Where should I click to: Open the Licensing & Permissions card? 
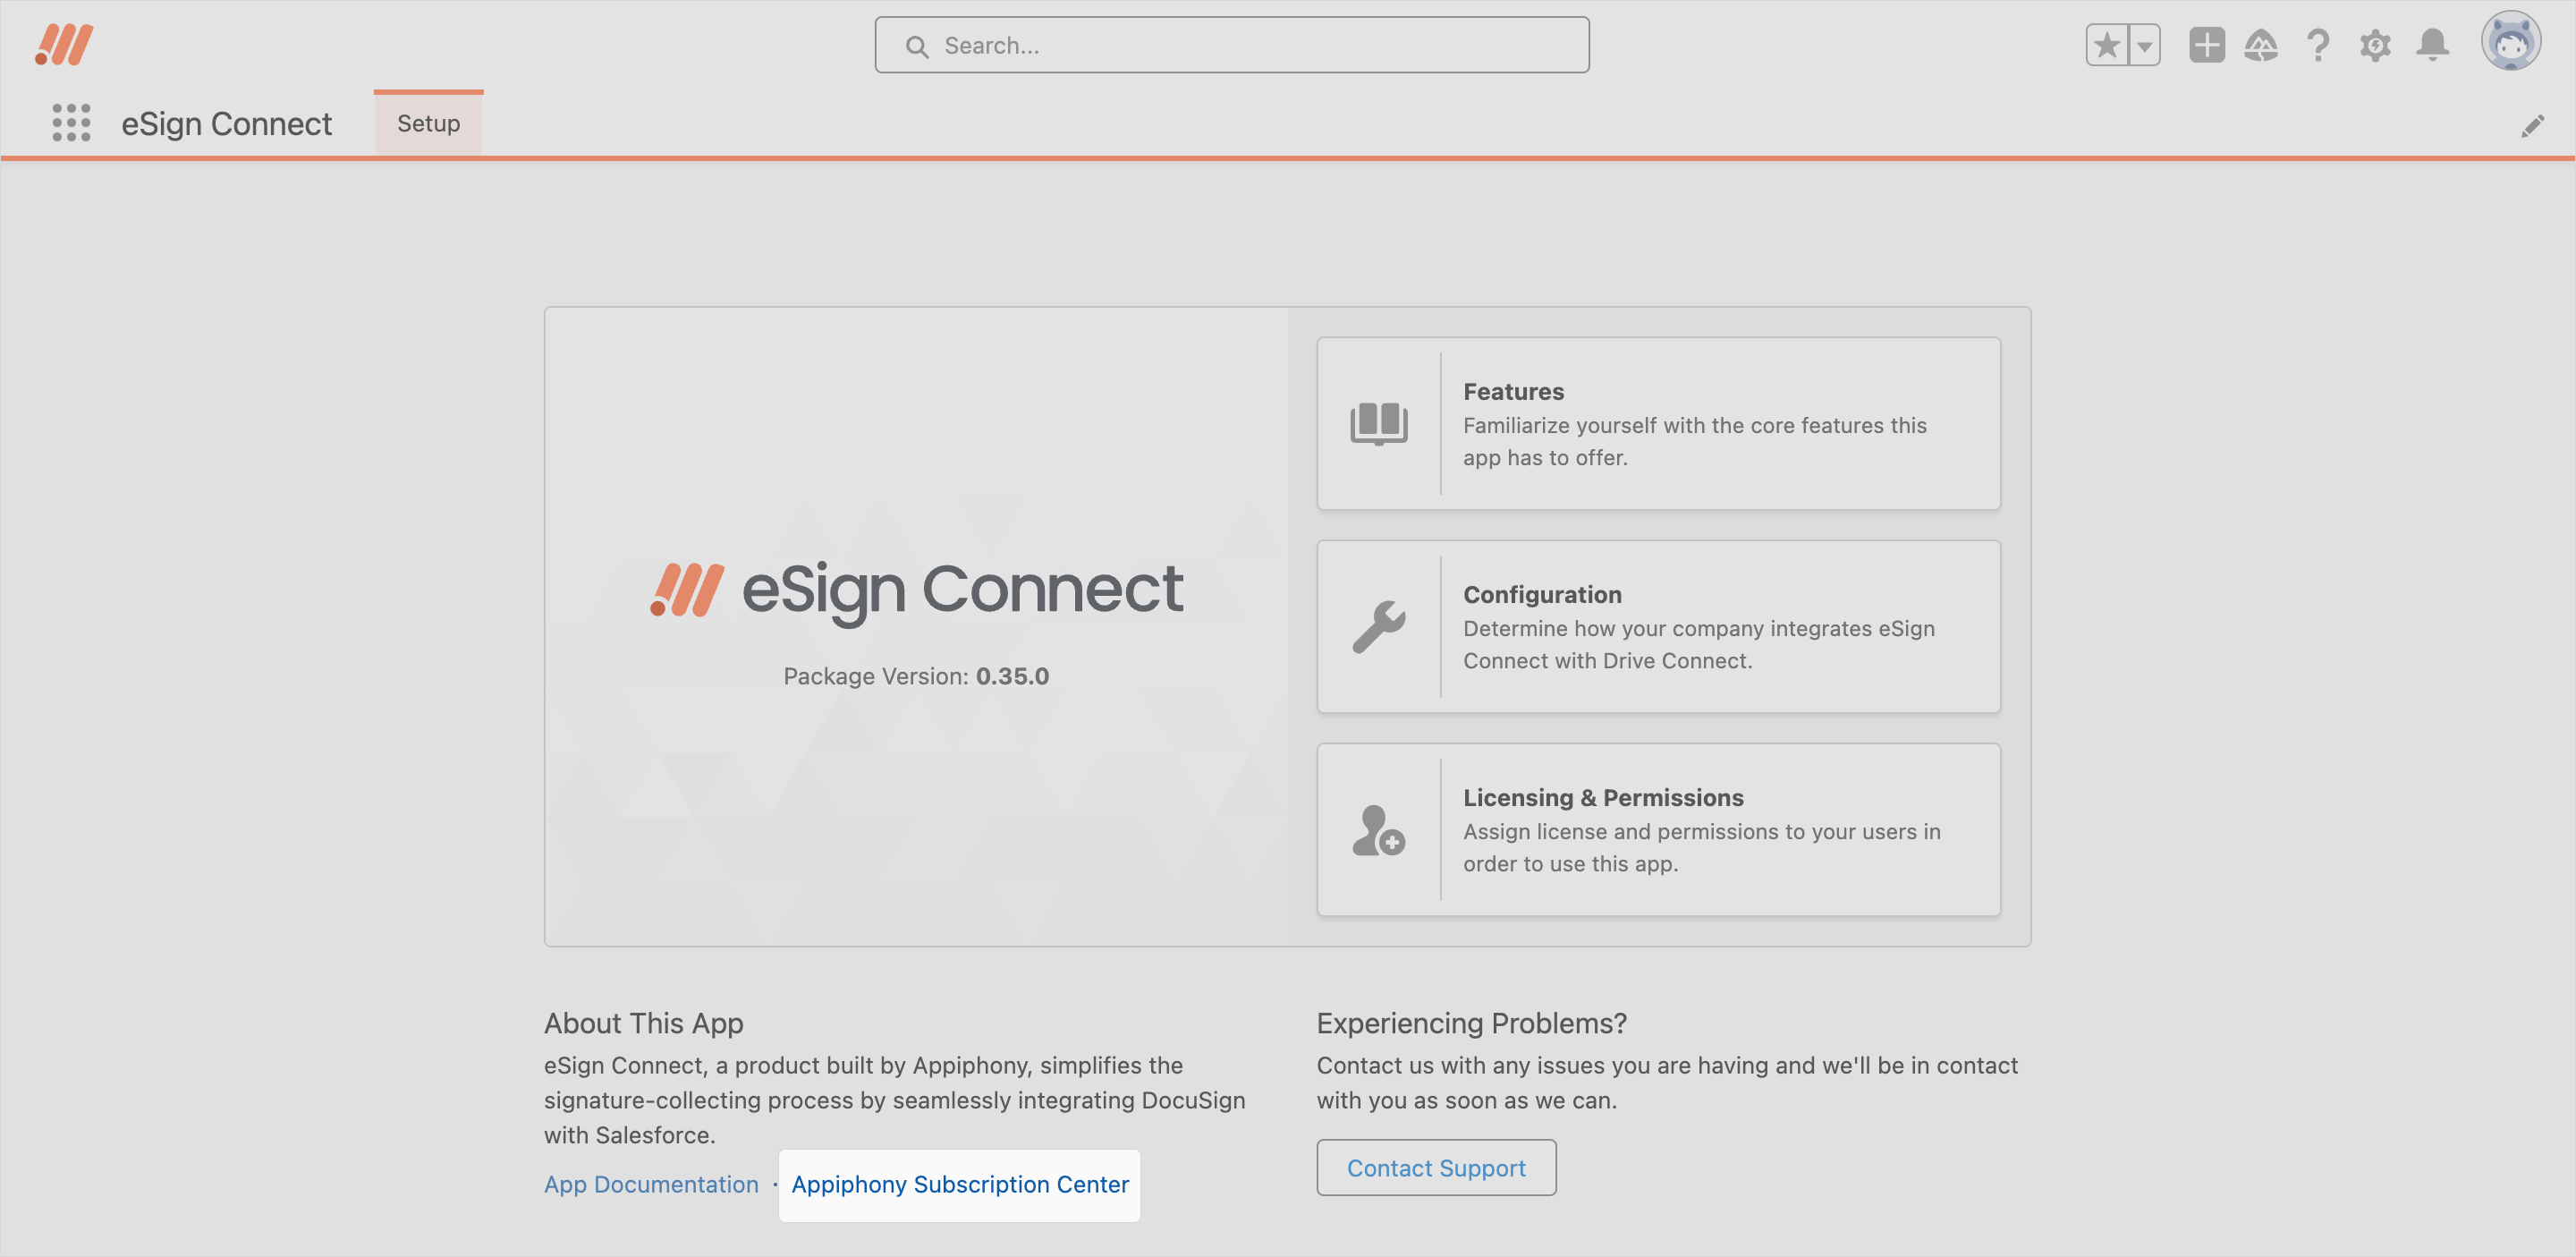pos(1658,829)
